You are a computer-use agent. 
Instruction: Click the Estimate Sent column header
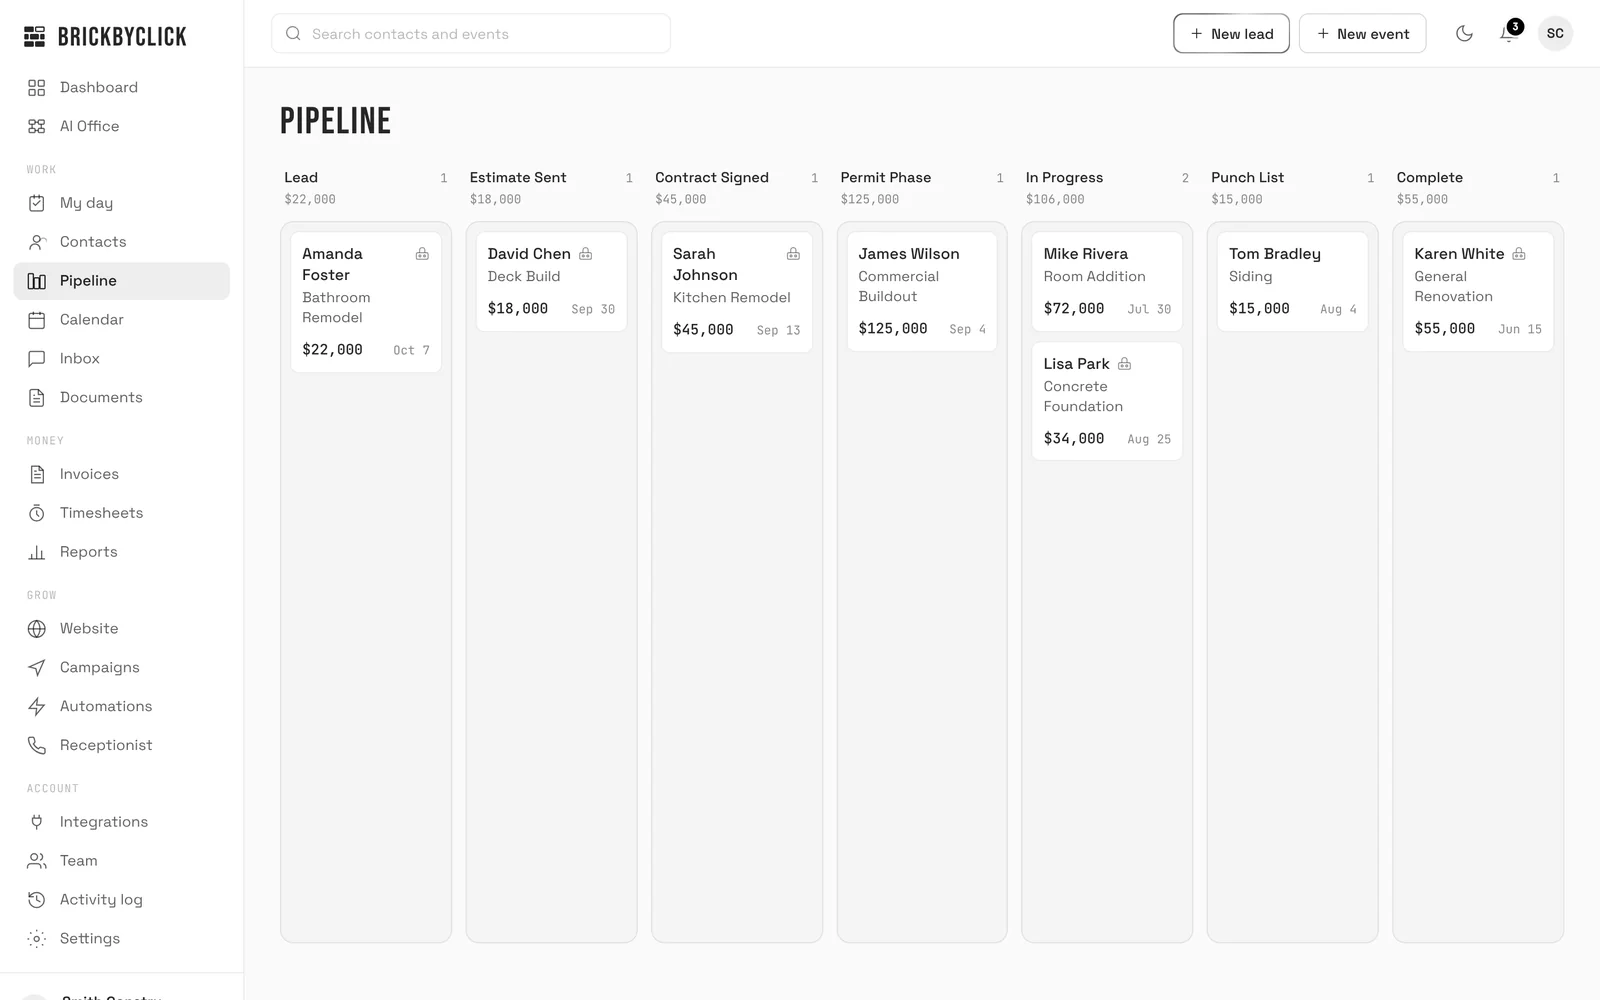518,178
